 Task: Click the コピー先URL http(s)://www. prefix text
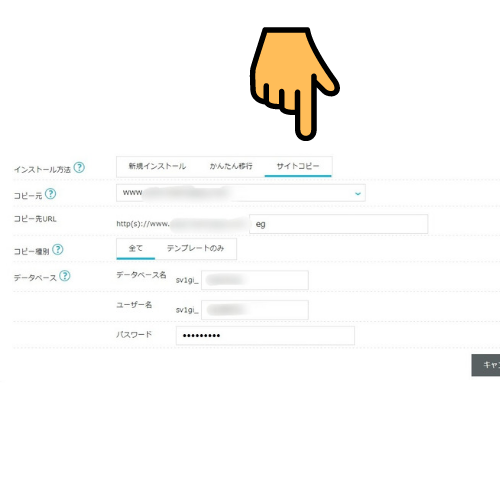143,224
